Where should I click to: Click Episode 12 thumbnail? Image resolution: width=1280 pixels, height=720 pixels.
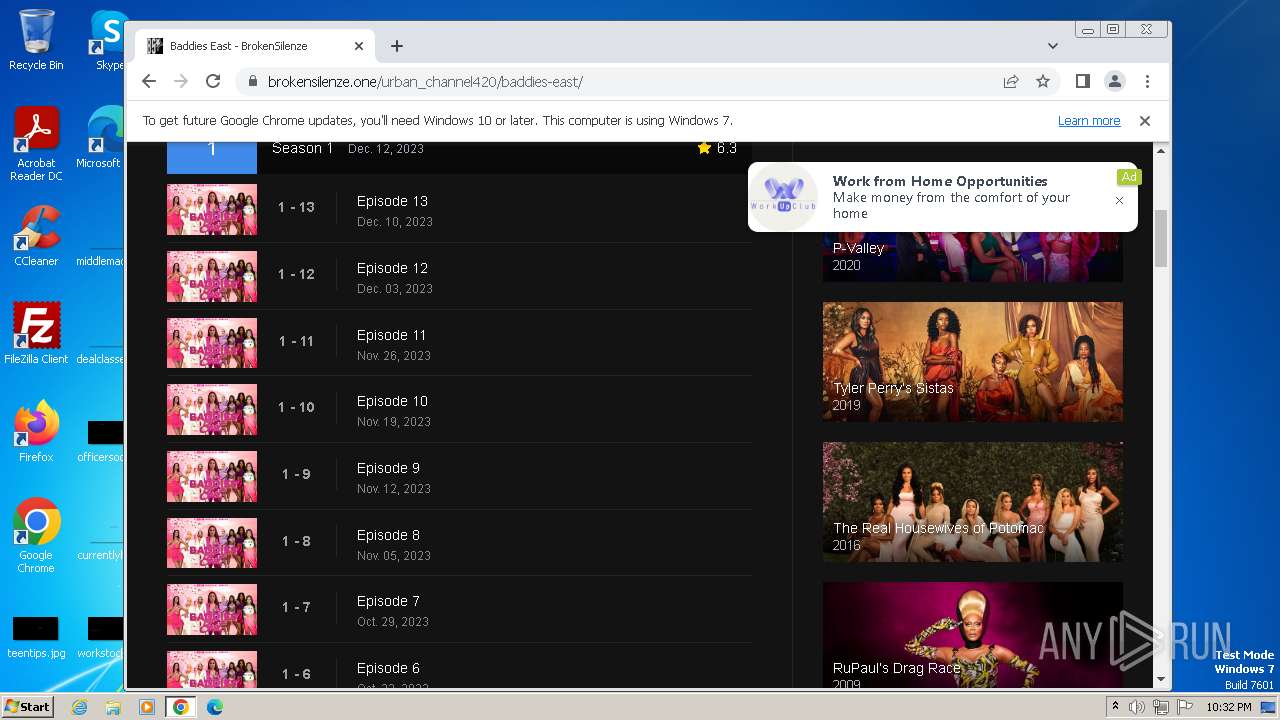point(212,276)
